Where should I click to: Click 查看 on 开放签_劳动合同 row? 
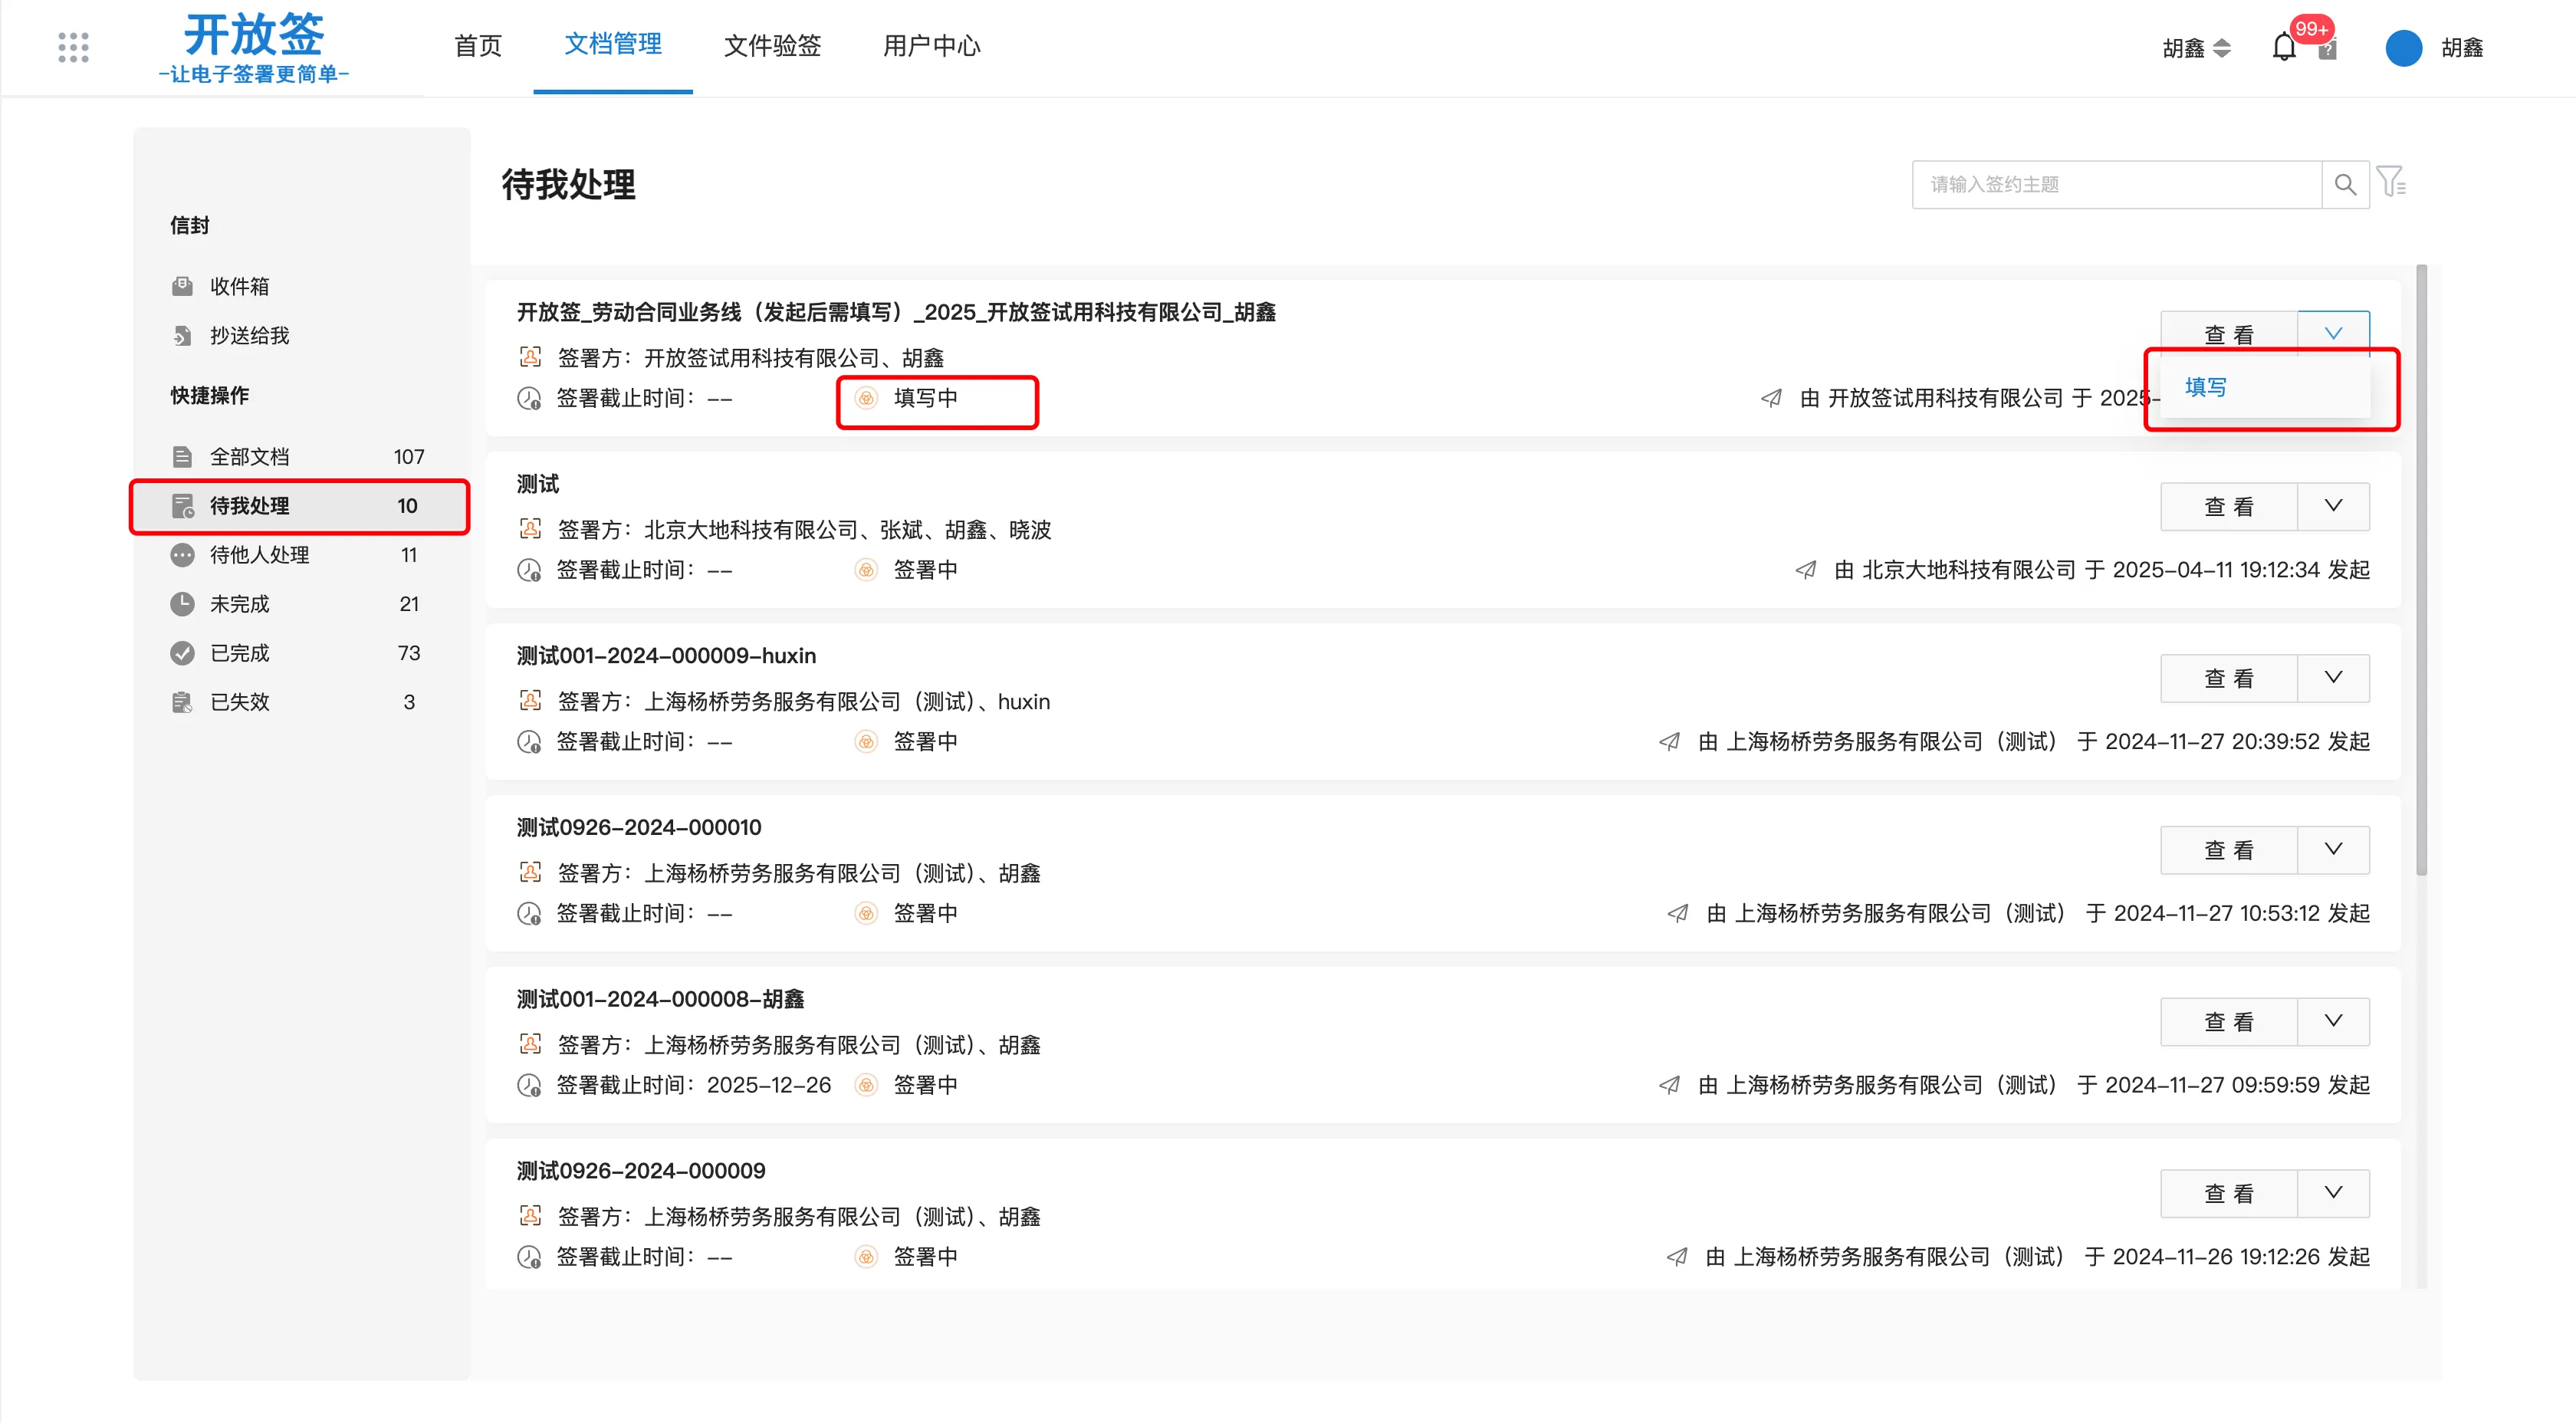click(x=2229, y=334)
